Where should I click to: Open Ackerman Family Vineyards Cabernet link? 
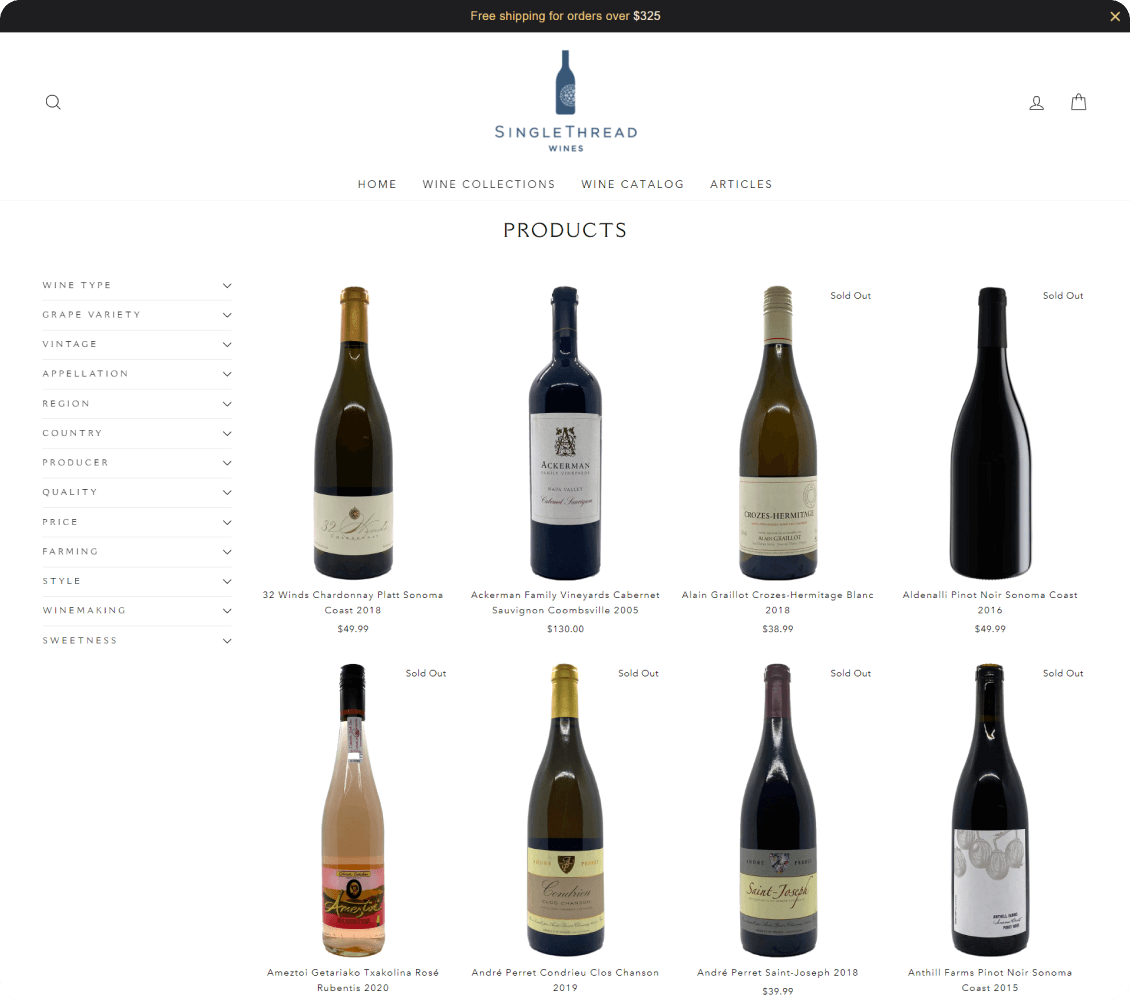coord(565,602)
